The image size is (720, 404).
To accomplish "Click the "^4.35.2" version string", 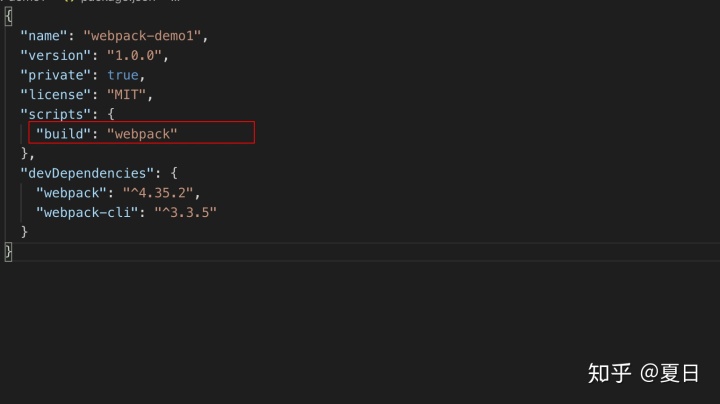I will click(x=158, y=193).
